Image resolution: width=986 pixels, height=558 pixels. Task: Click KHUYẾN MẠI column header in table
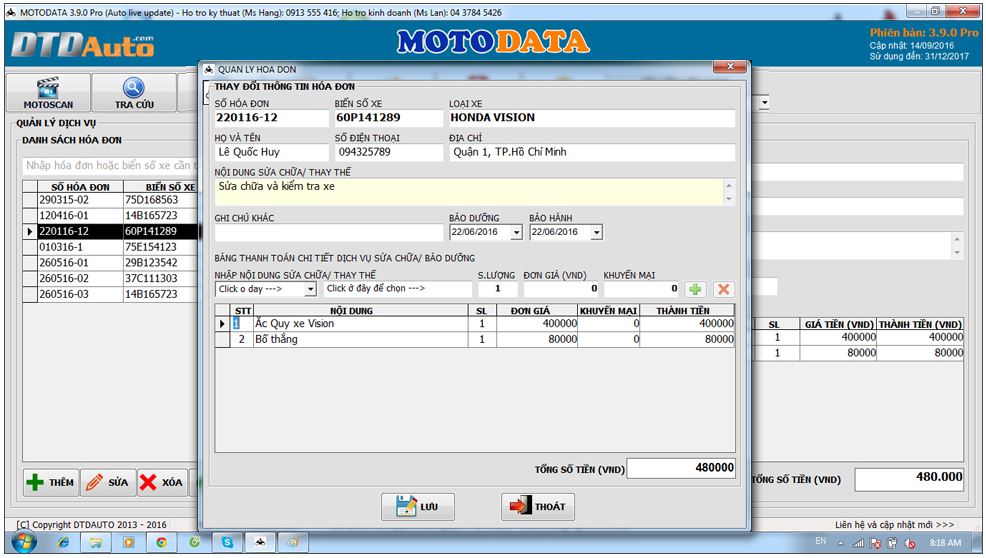(x=608, y=311)
